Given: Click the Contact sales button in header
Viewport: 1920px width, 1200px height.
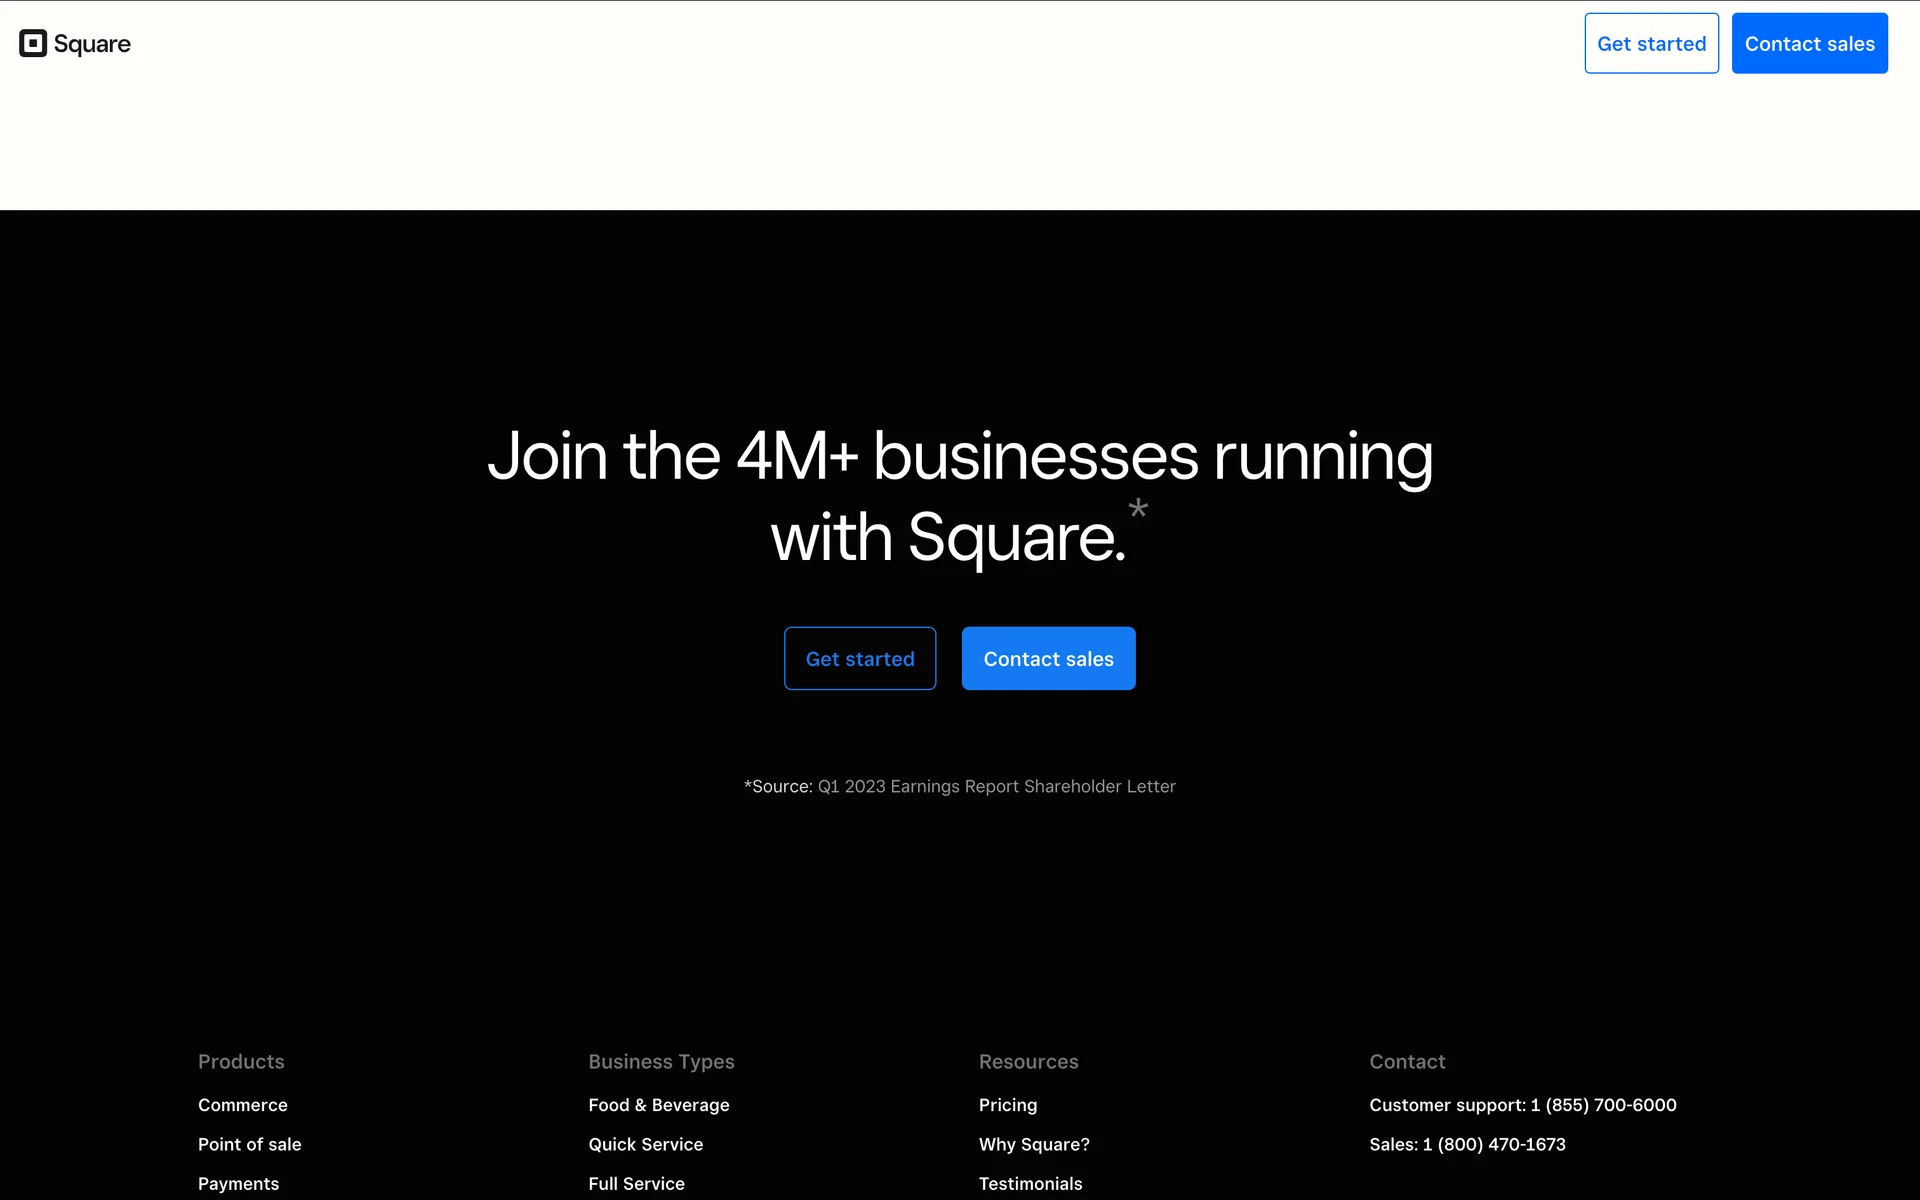Looking at the screenshot, I should pos(1809,43).
